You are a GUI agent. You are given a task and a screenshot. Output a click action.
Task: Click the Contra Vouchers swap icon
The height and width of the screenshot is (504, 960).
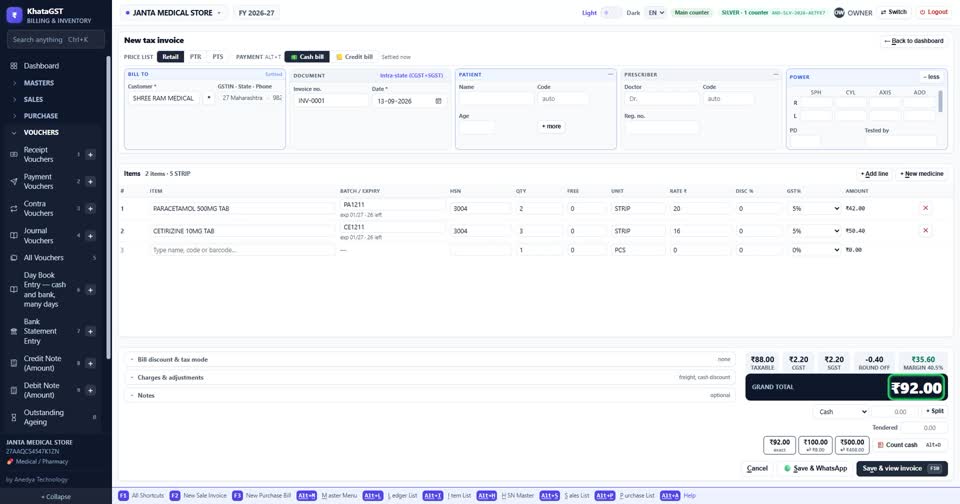(x=13, y=208)
